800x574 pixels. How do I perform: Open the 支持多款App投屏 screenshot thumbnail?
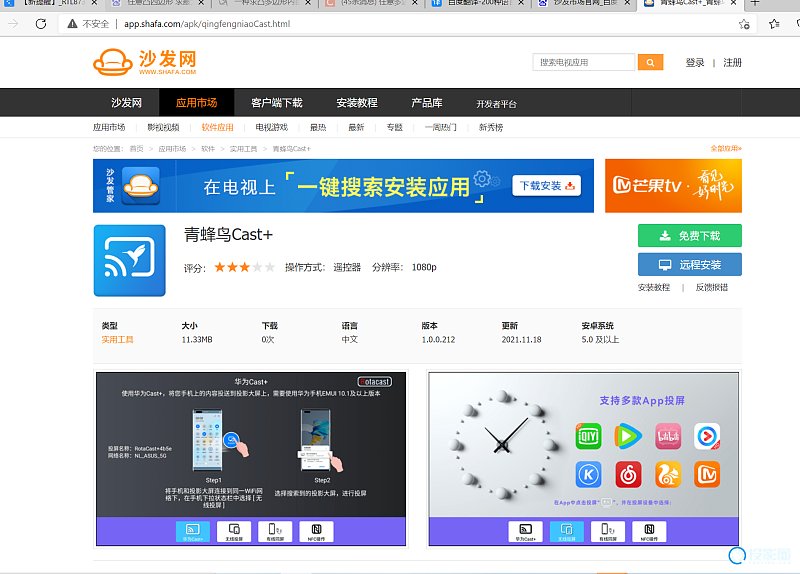(x=584, y=459)
